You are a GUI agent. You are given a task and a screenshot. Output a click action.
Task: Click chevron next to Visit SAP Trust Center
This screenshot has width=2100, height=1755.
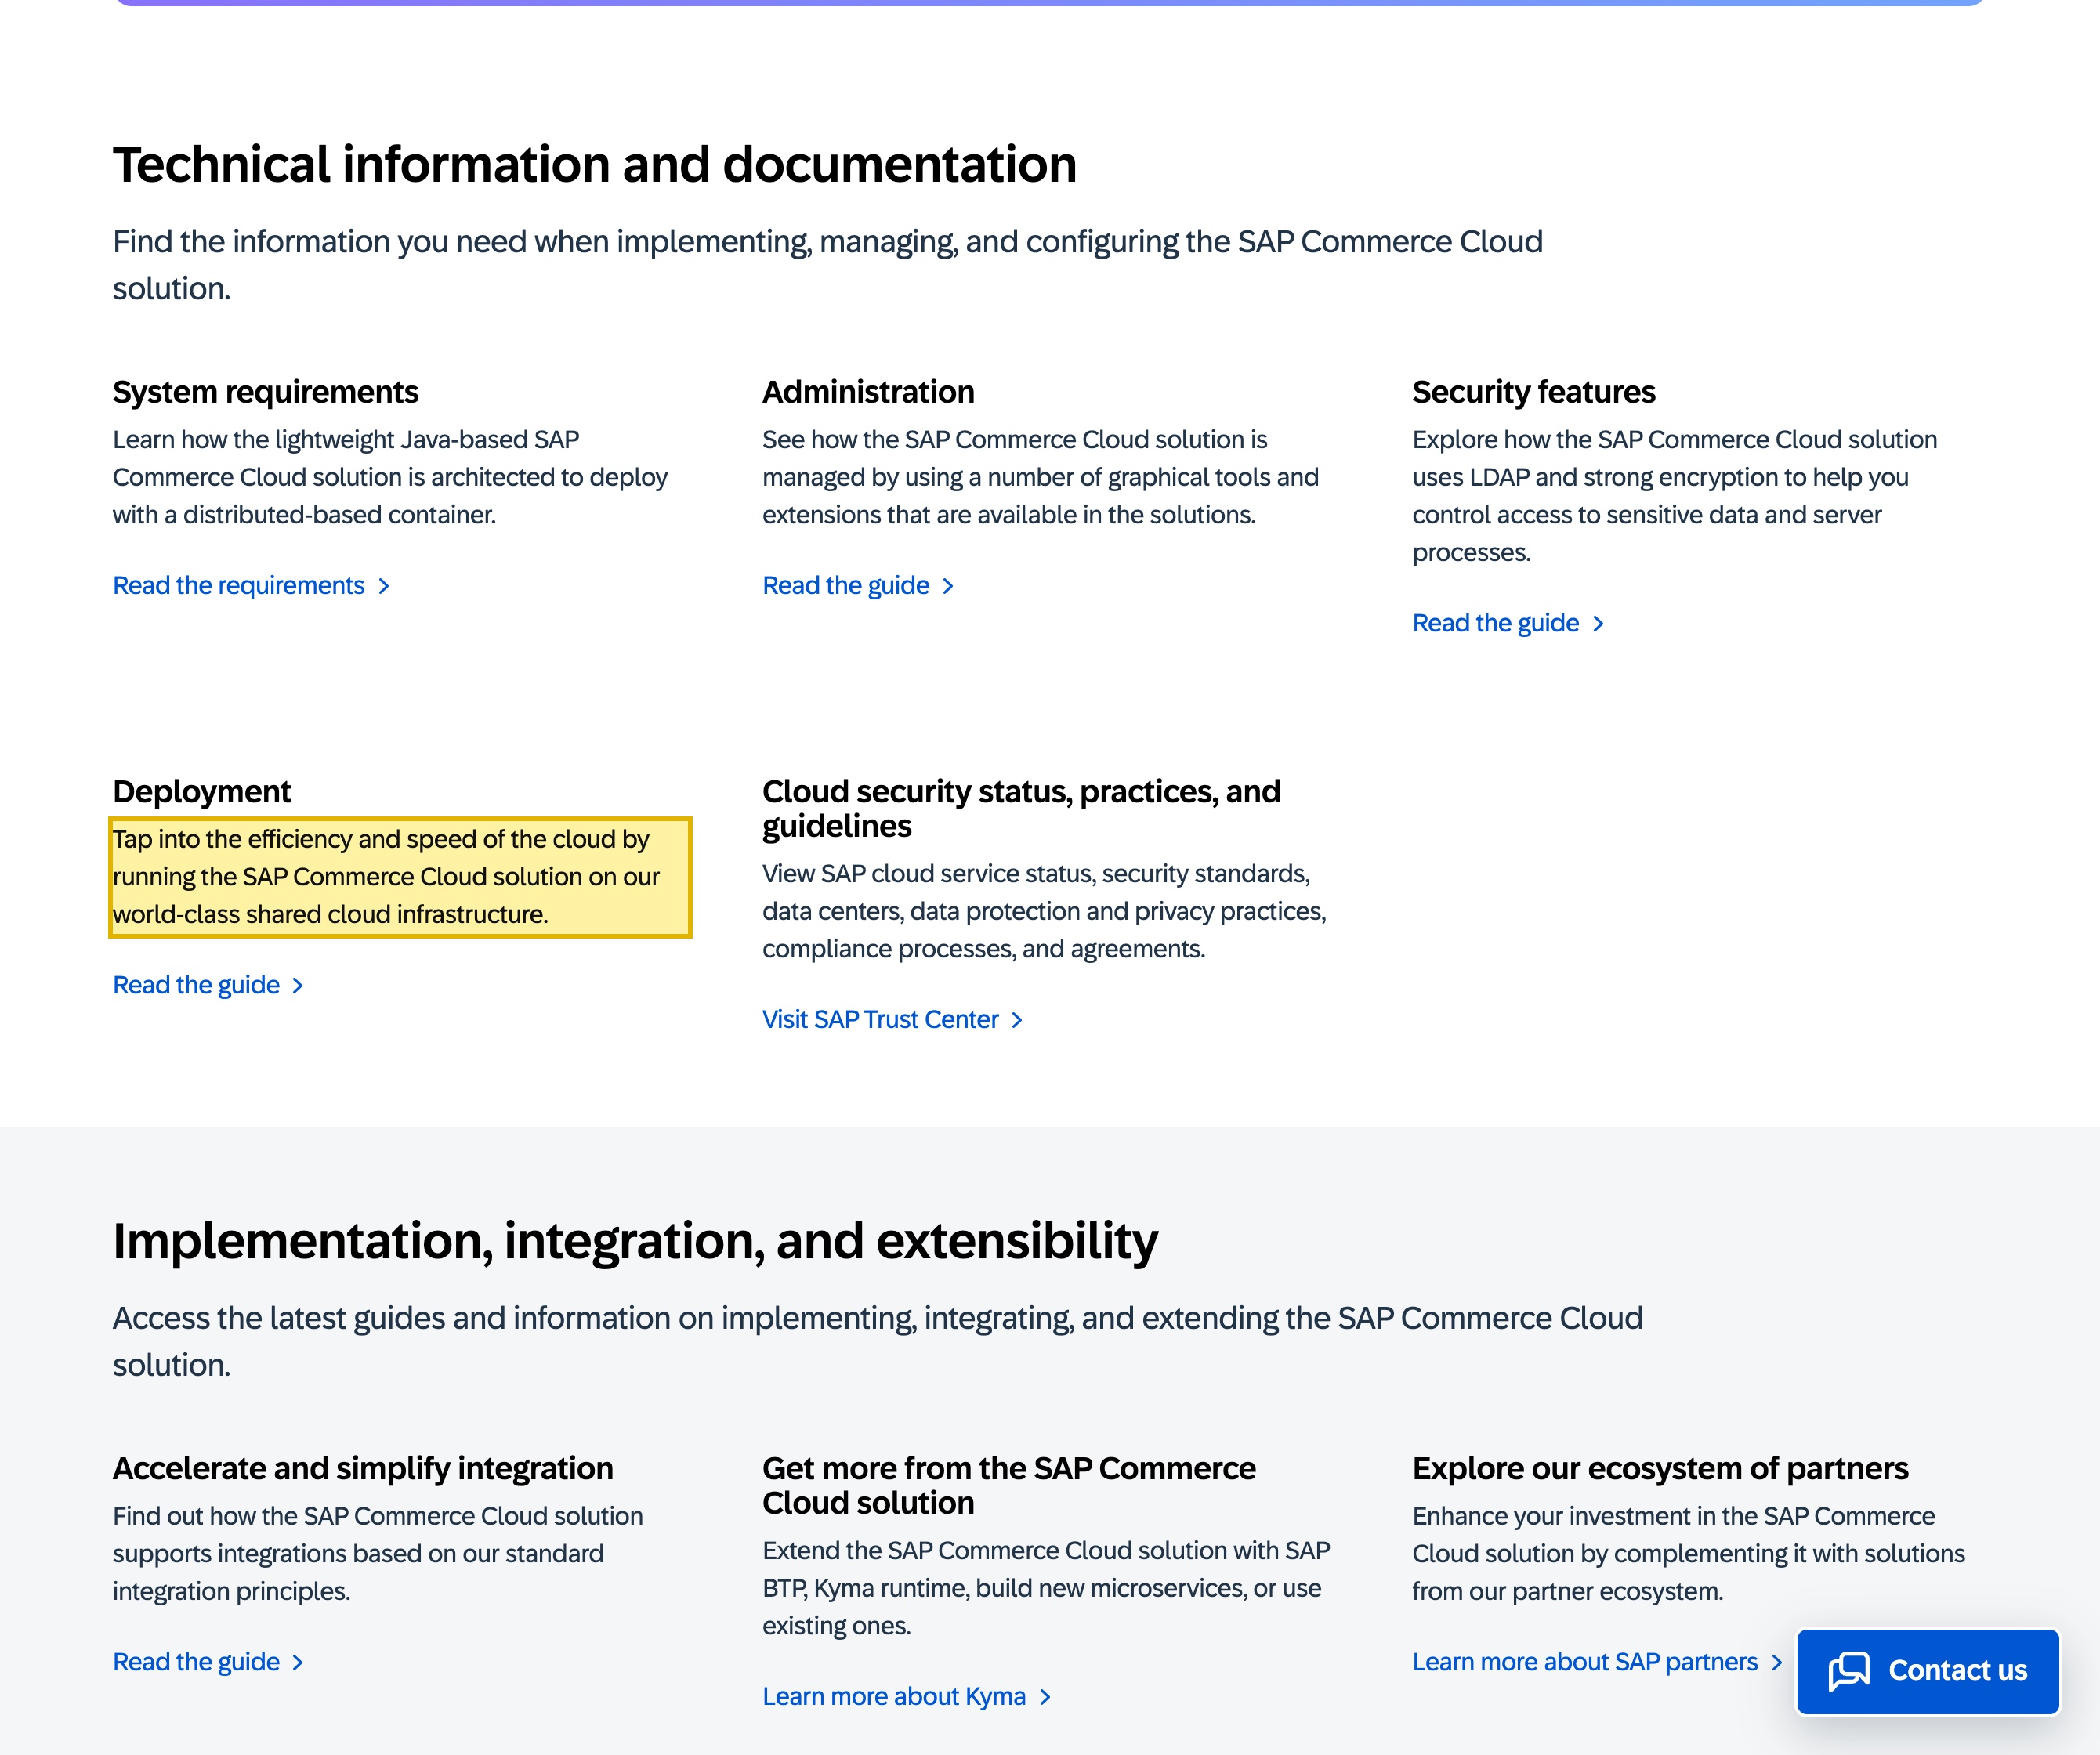[x=1017, y=1020]
